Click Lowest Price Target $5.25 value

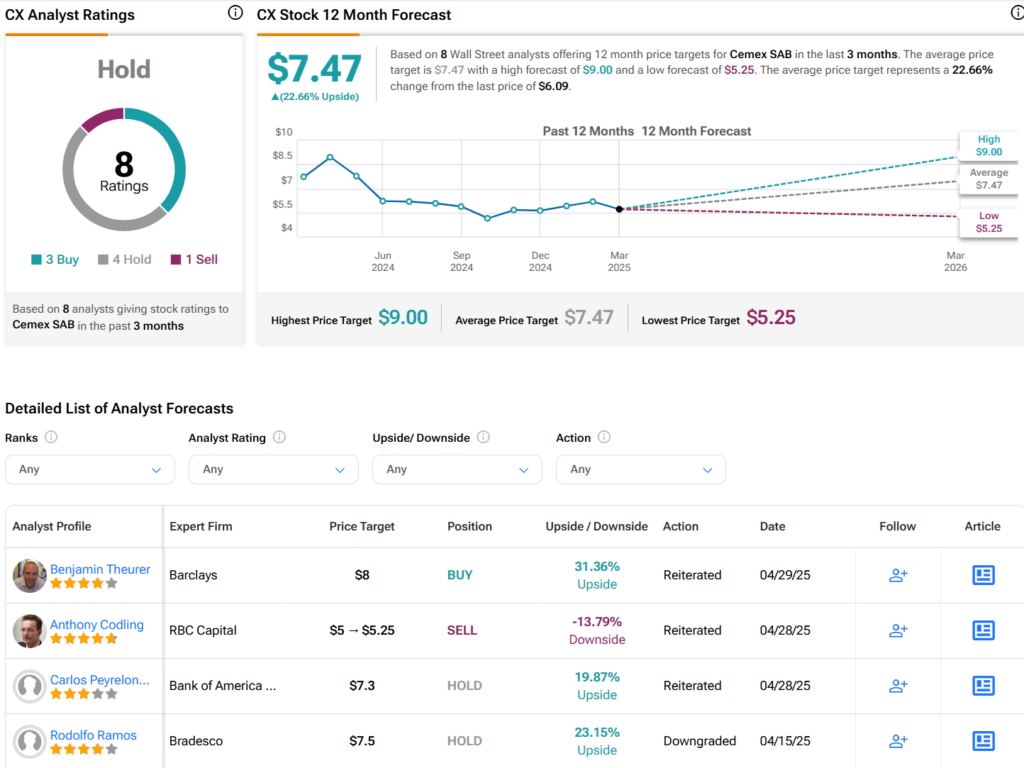coord(771,317)
